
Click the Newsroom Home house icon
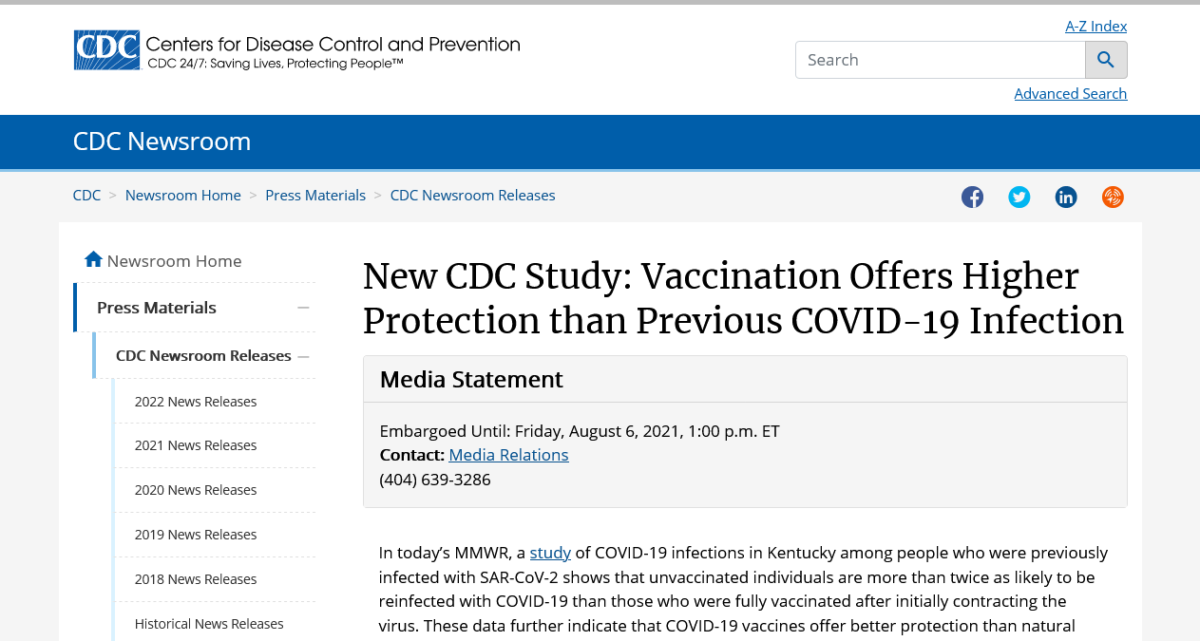pos(94,260)
